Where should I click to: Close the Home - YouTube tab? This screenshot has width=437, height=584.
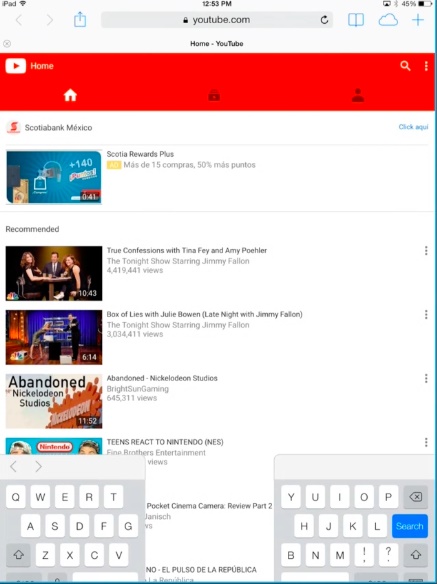(7, 44)
